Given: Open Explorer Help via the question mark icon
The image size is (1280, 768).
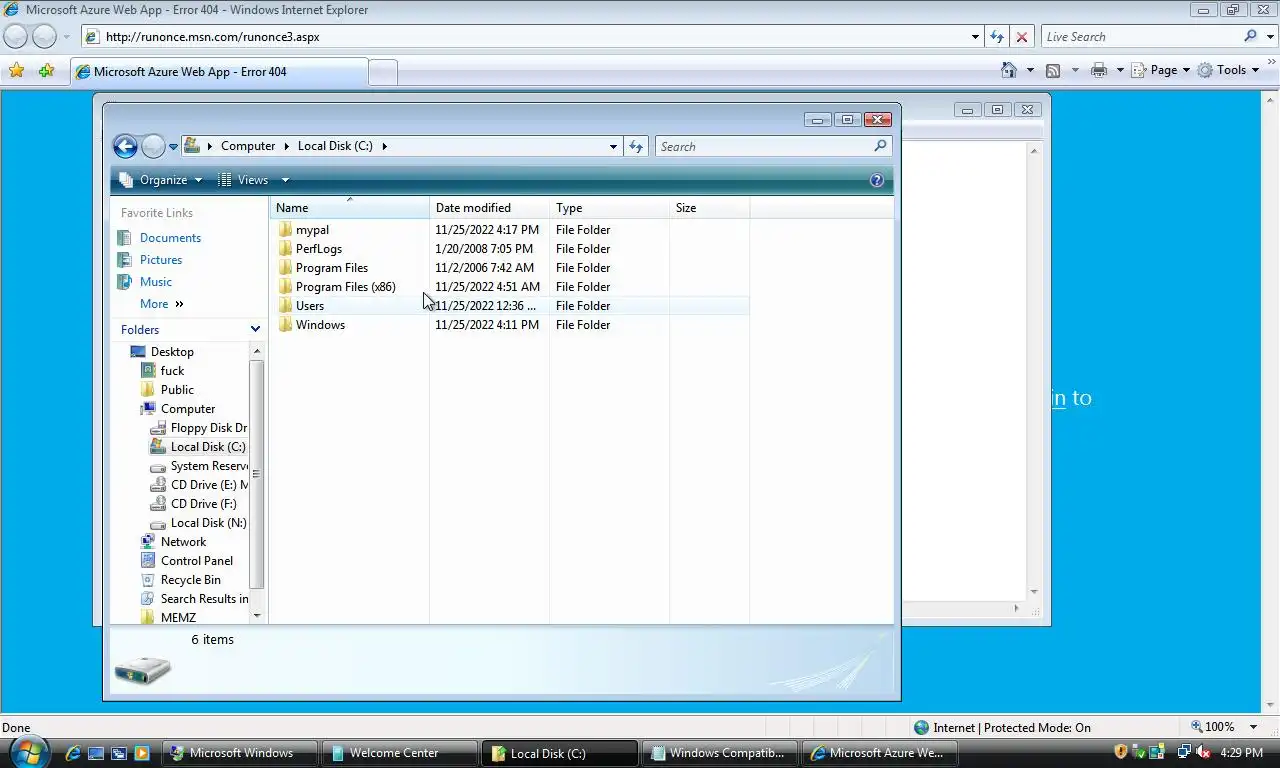Looking at the screenshot, I should coord(877,180).
